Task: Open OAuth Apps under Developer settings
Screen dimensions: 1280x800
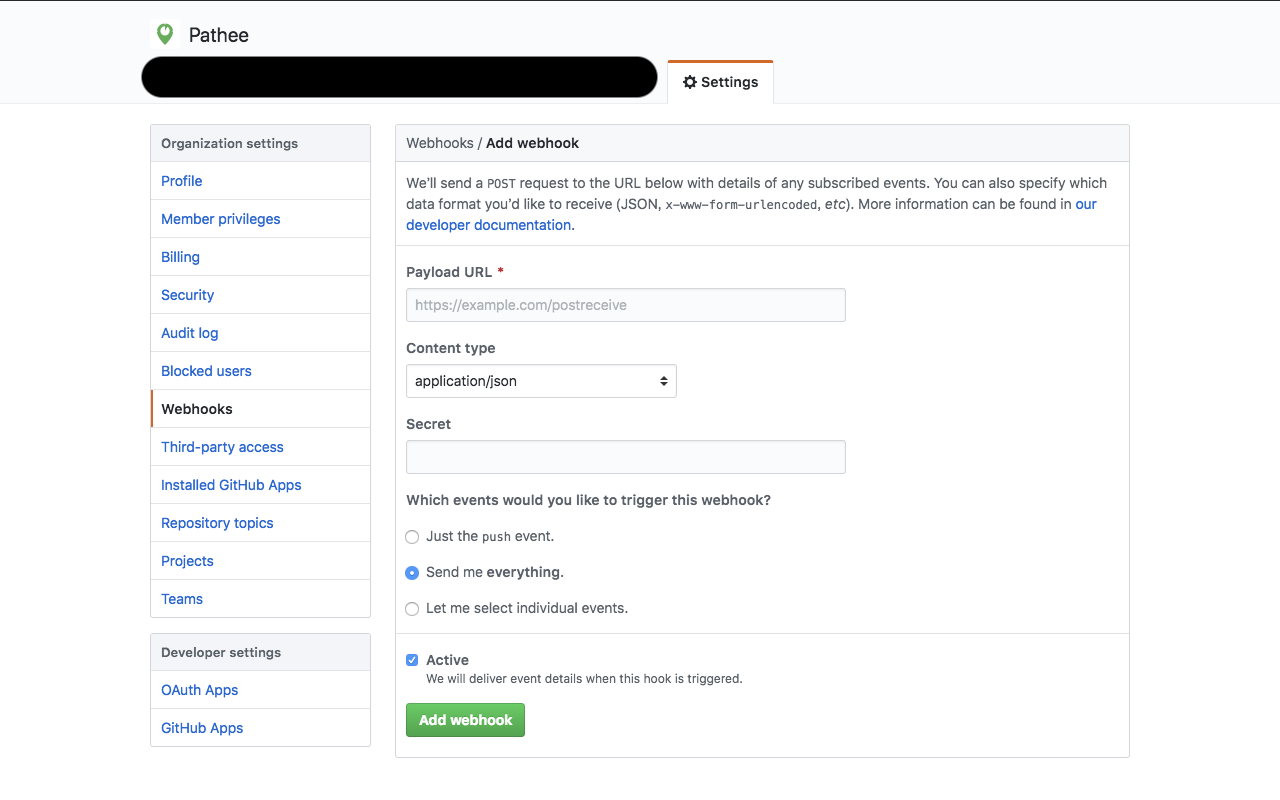Action: pyautogui.click(x=199, y=689)
